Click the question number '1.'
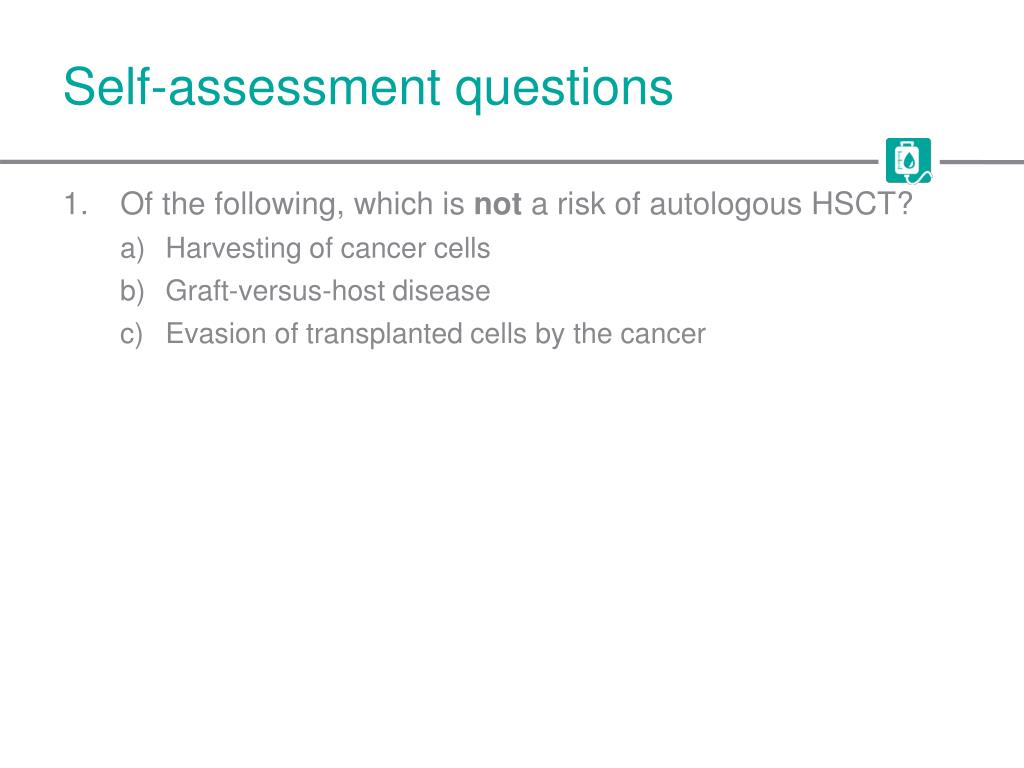The image size is (1024, 768). pos(76,204)
